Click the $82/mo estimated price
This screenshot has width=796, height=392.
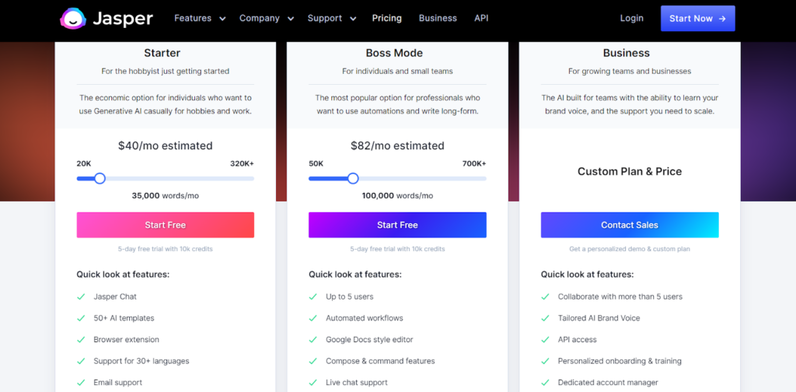(x=397, y=146)
